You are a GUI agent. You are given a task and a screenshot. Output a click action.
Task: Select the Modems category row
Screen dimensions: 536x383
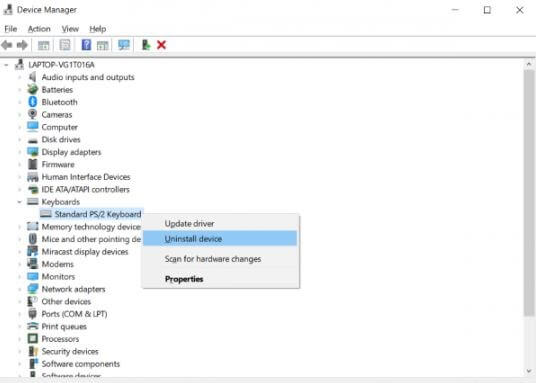click(x=57, y=264)
